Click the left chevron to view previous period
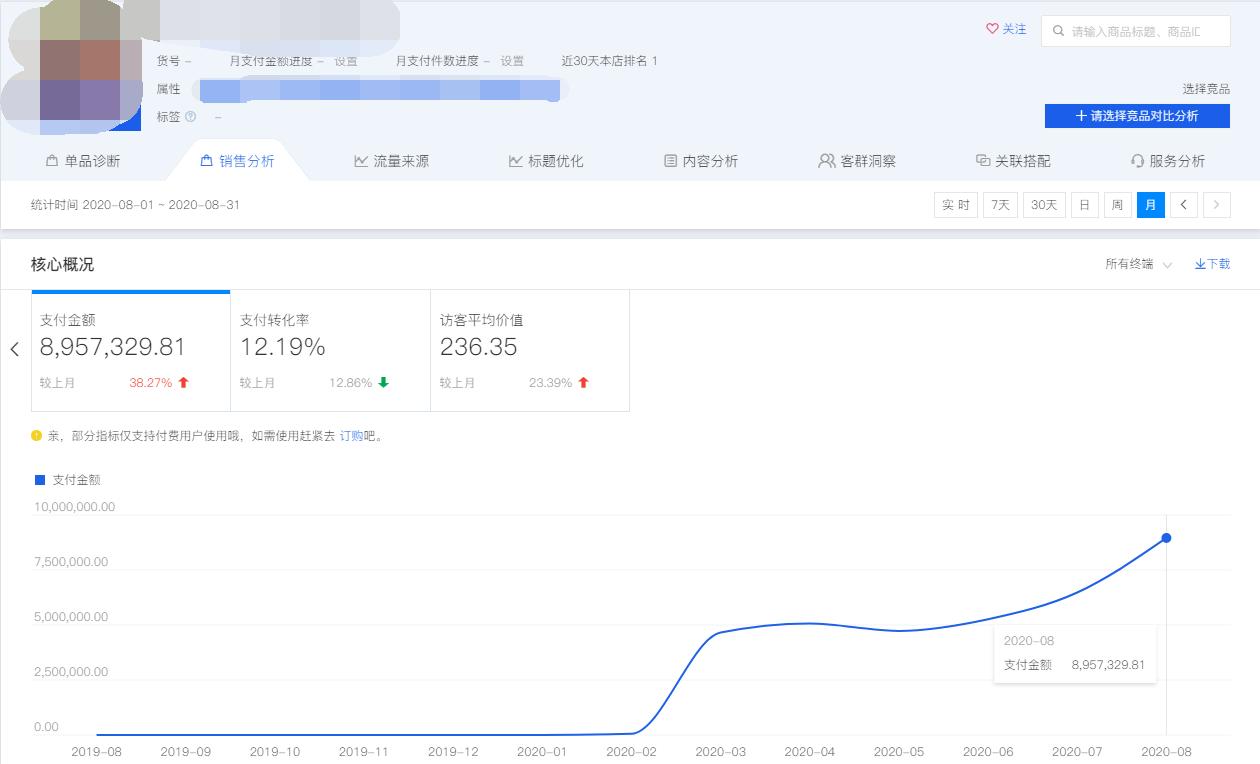Viewport: 1260px width, 764px height. point(1184,204)
